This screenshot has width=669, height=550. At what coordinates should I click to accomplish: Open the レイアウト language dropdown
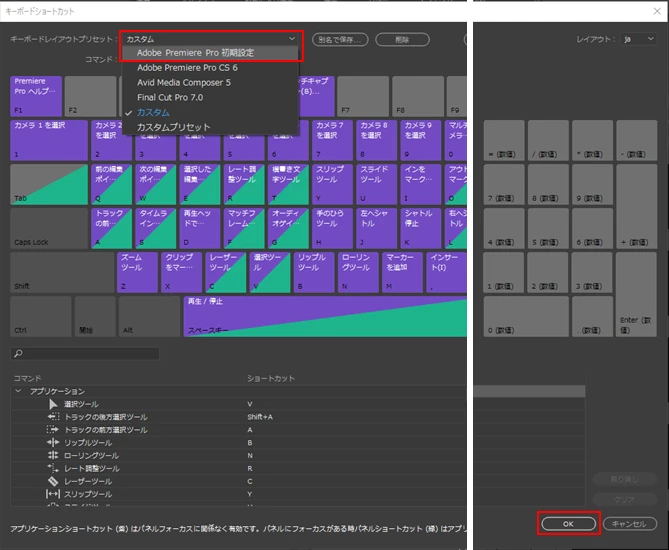[638, 39]
